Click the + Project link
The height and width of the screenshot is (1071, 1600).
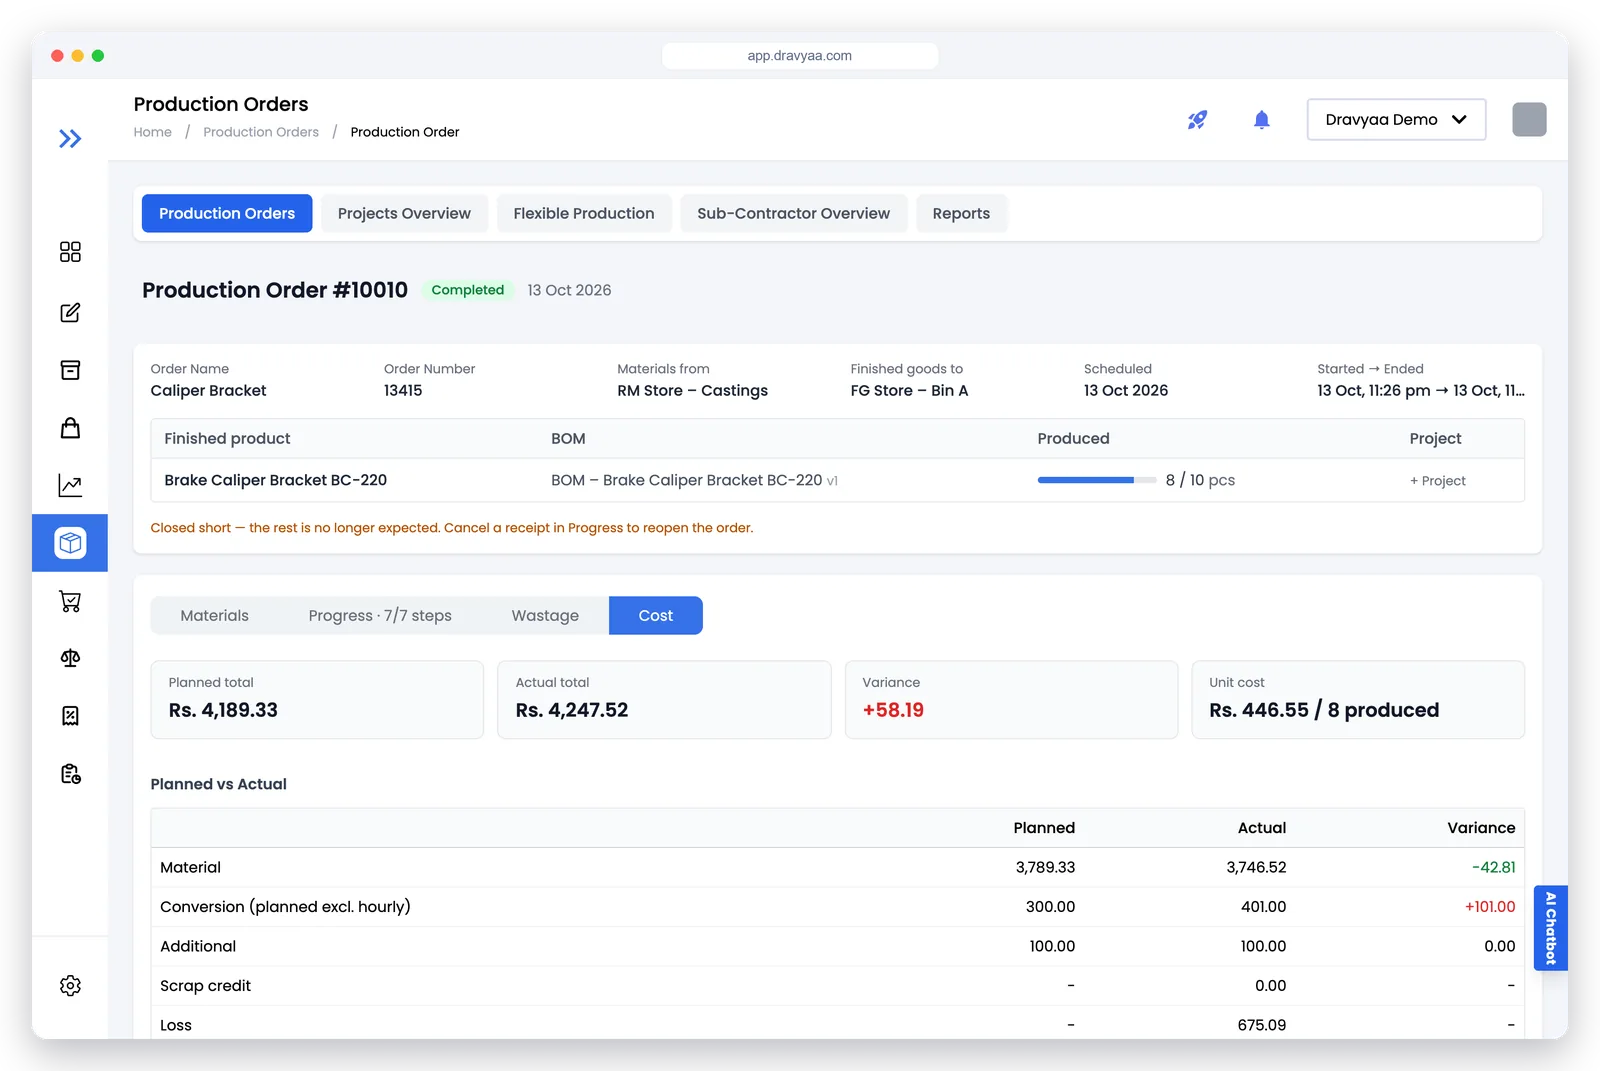1438,481
